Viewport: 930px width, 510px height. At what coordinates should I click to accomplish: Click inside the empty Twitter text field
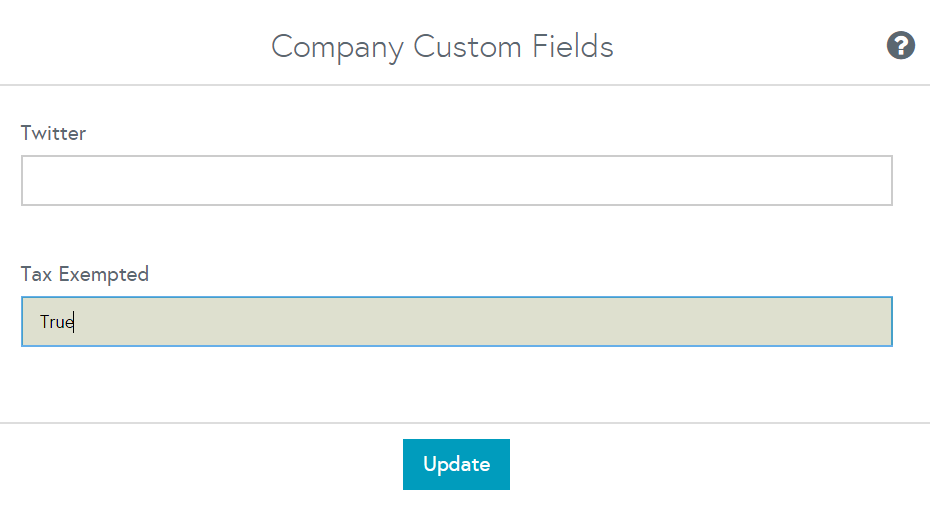coord(456,181)
